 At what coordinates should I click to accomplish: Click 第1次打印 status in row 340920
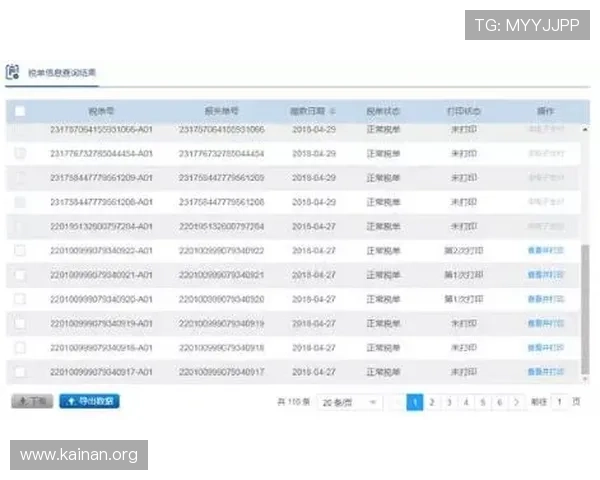click(464, 299)
